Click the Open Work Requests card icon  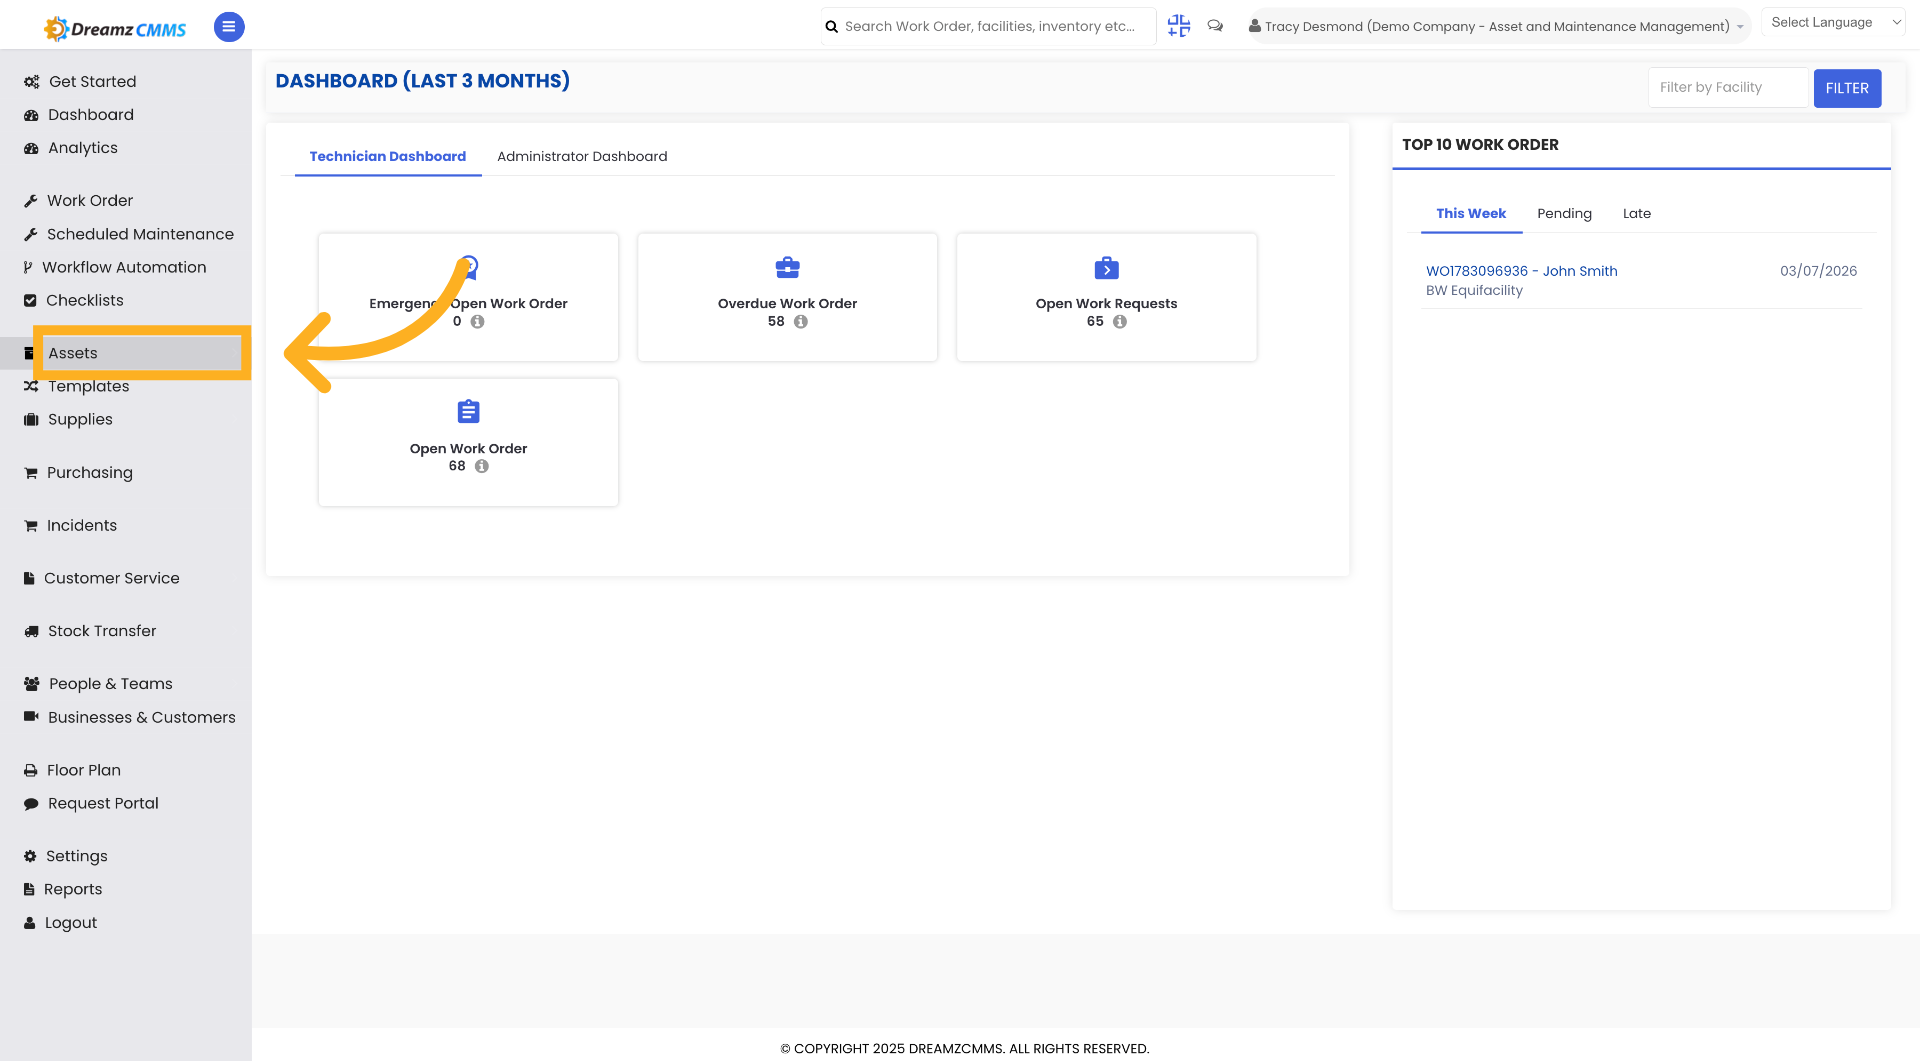[x=1106, y=267]
